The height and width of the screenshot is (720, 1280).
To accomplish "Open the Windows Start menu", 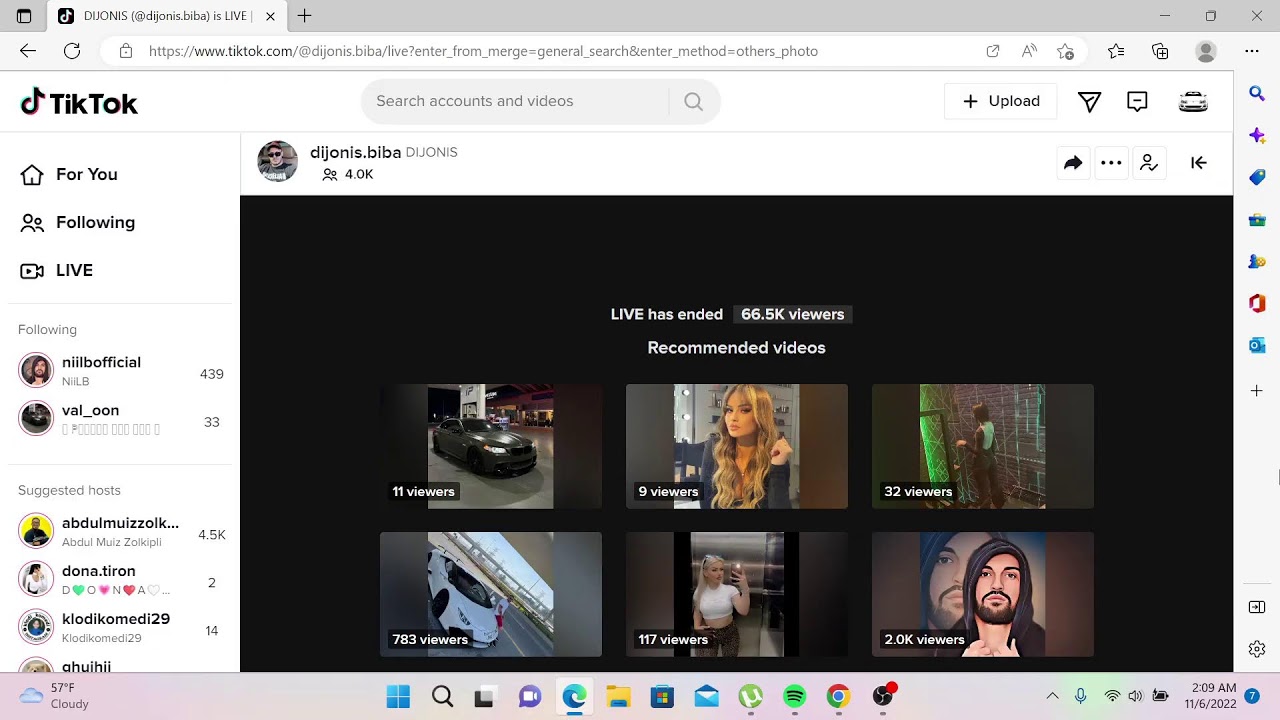I will coord(398,696).
